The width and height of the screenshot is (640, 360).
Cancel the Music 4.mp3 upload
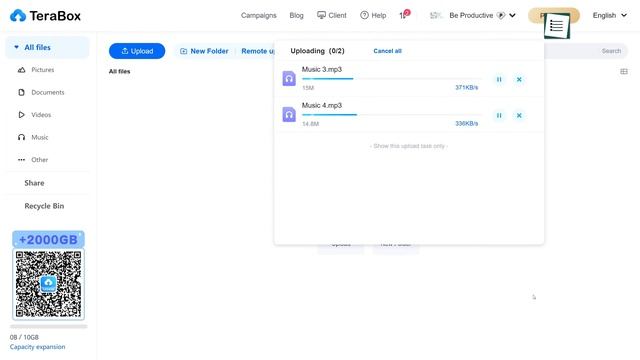519,116
